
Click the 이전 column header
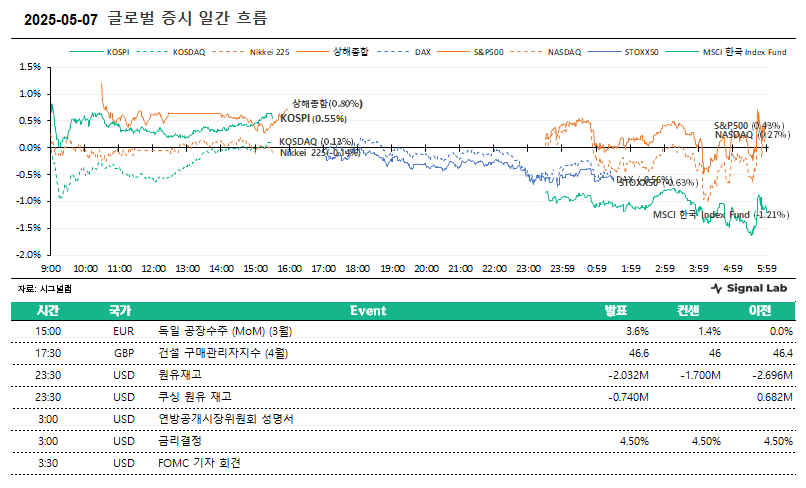[760, 311]
